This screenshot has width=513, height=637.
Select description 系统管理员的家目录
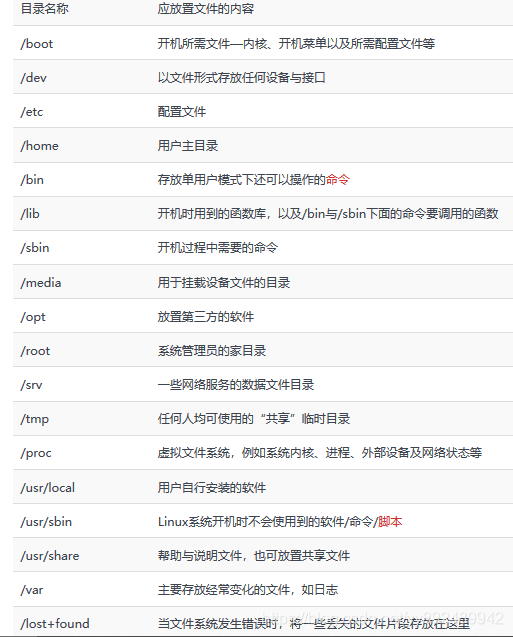[x=212, y=351]
